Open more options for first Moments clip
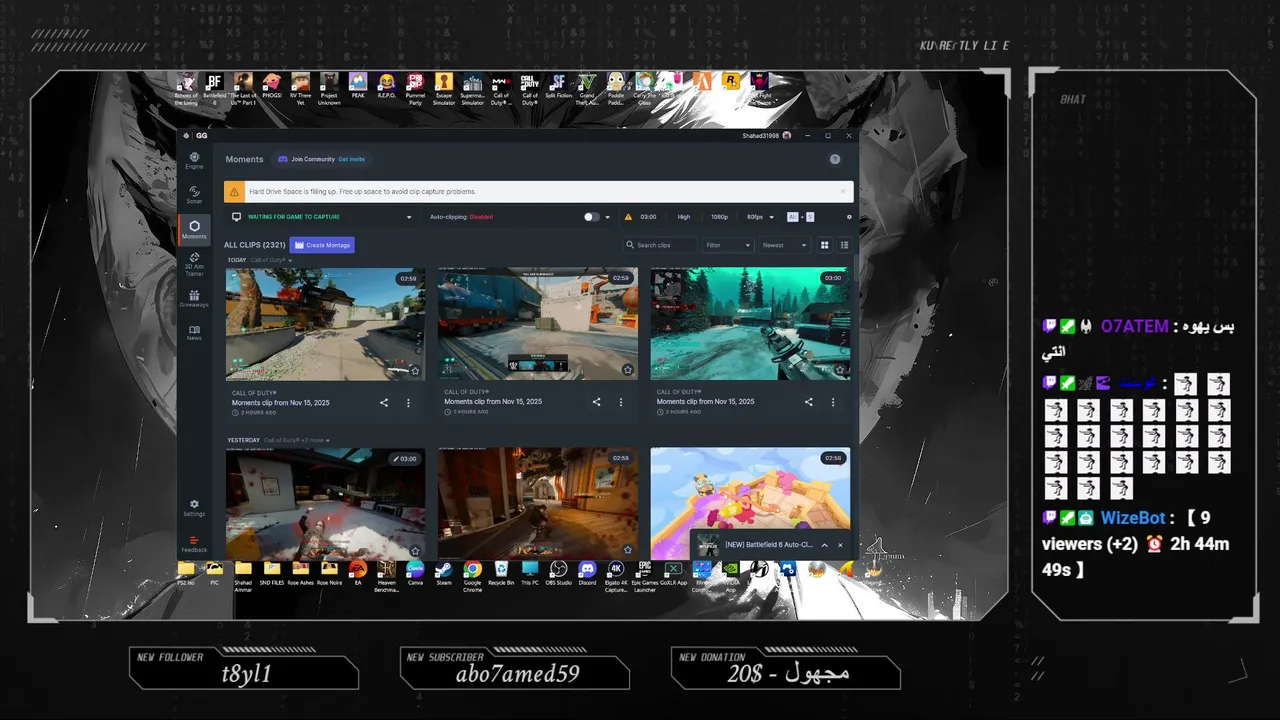The image size is (1280, 720). [x=408, y=403]
